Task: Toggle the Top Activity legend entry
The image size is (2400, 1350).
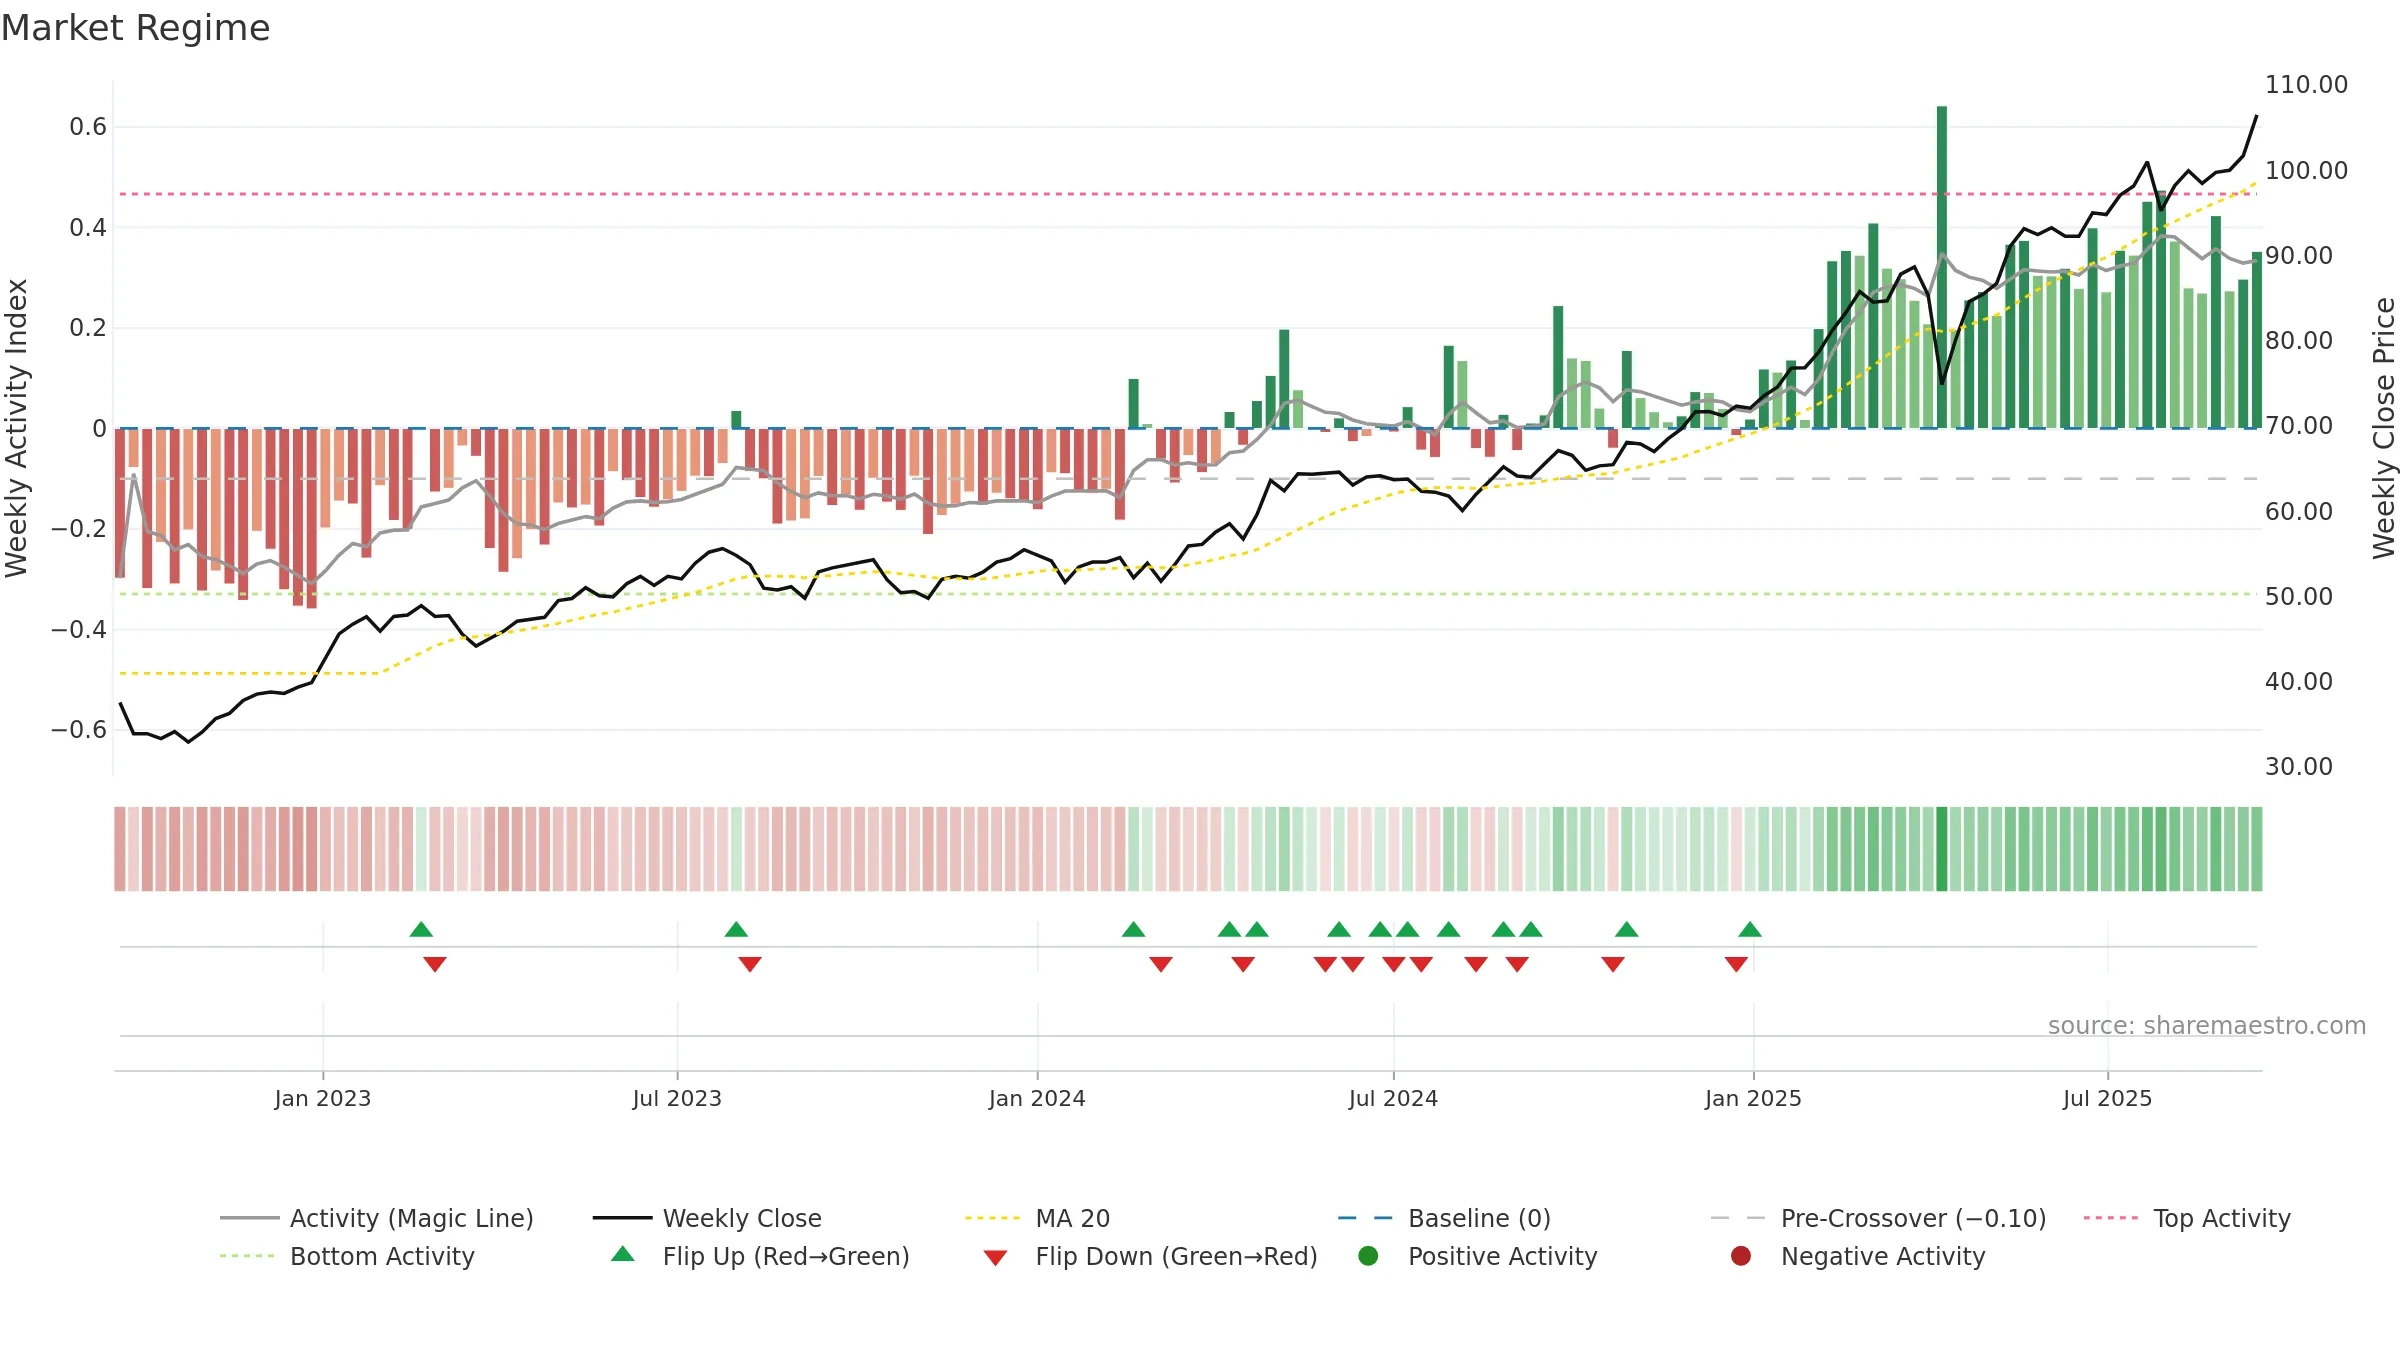Action: pyautogui.click(x=2187, y=1218)
